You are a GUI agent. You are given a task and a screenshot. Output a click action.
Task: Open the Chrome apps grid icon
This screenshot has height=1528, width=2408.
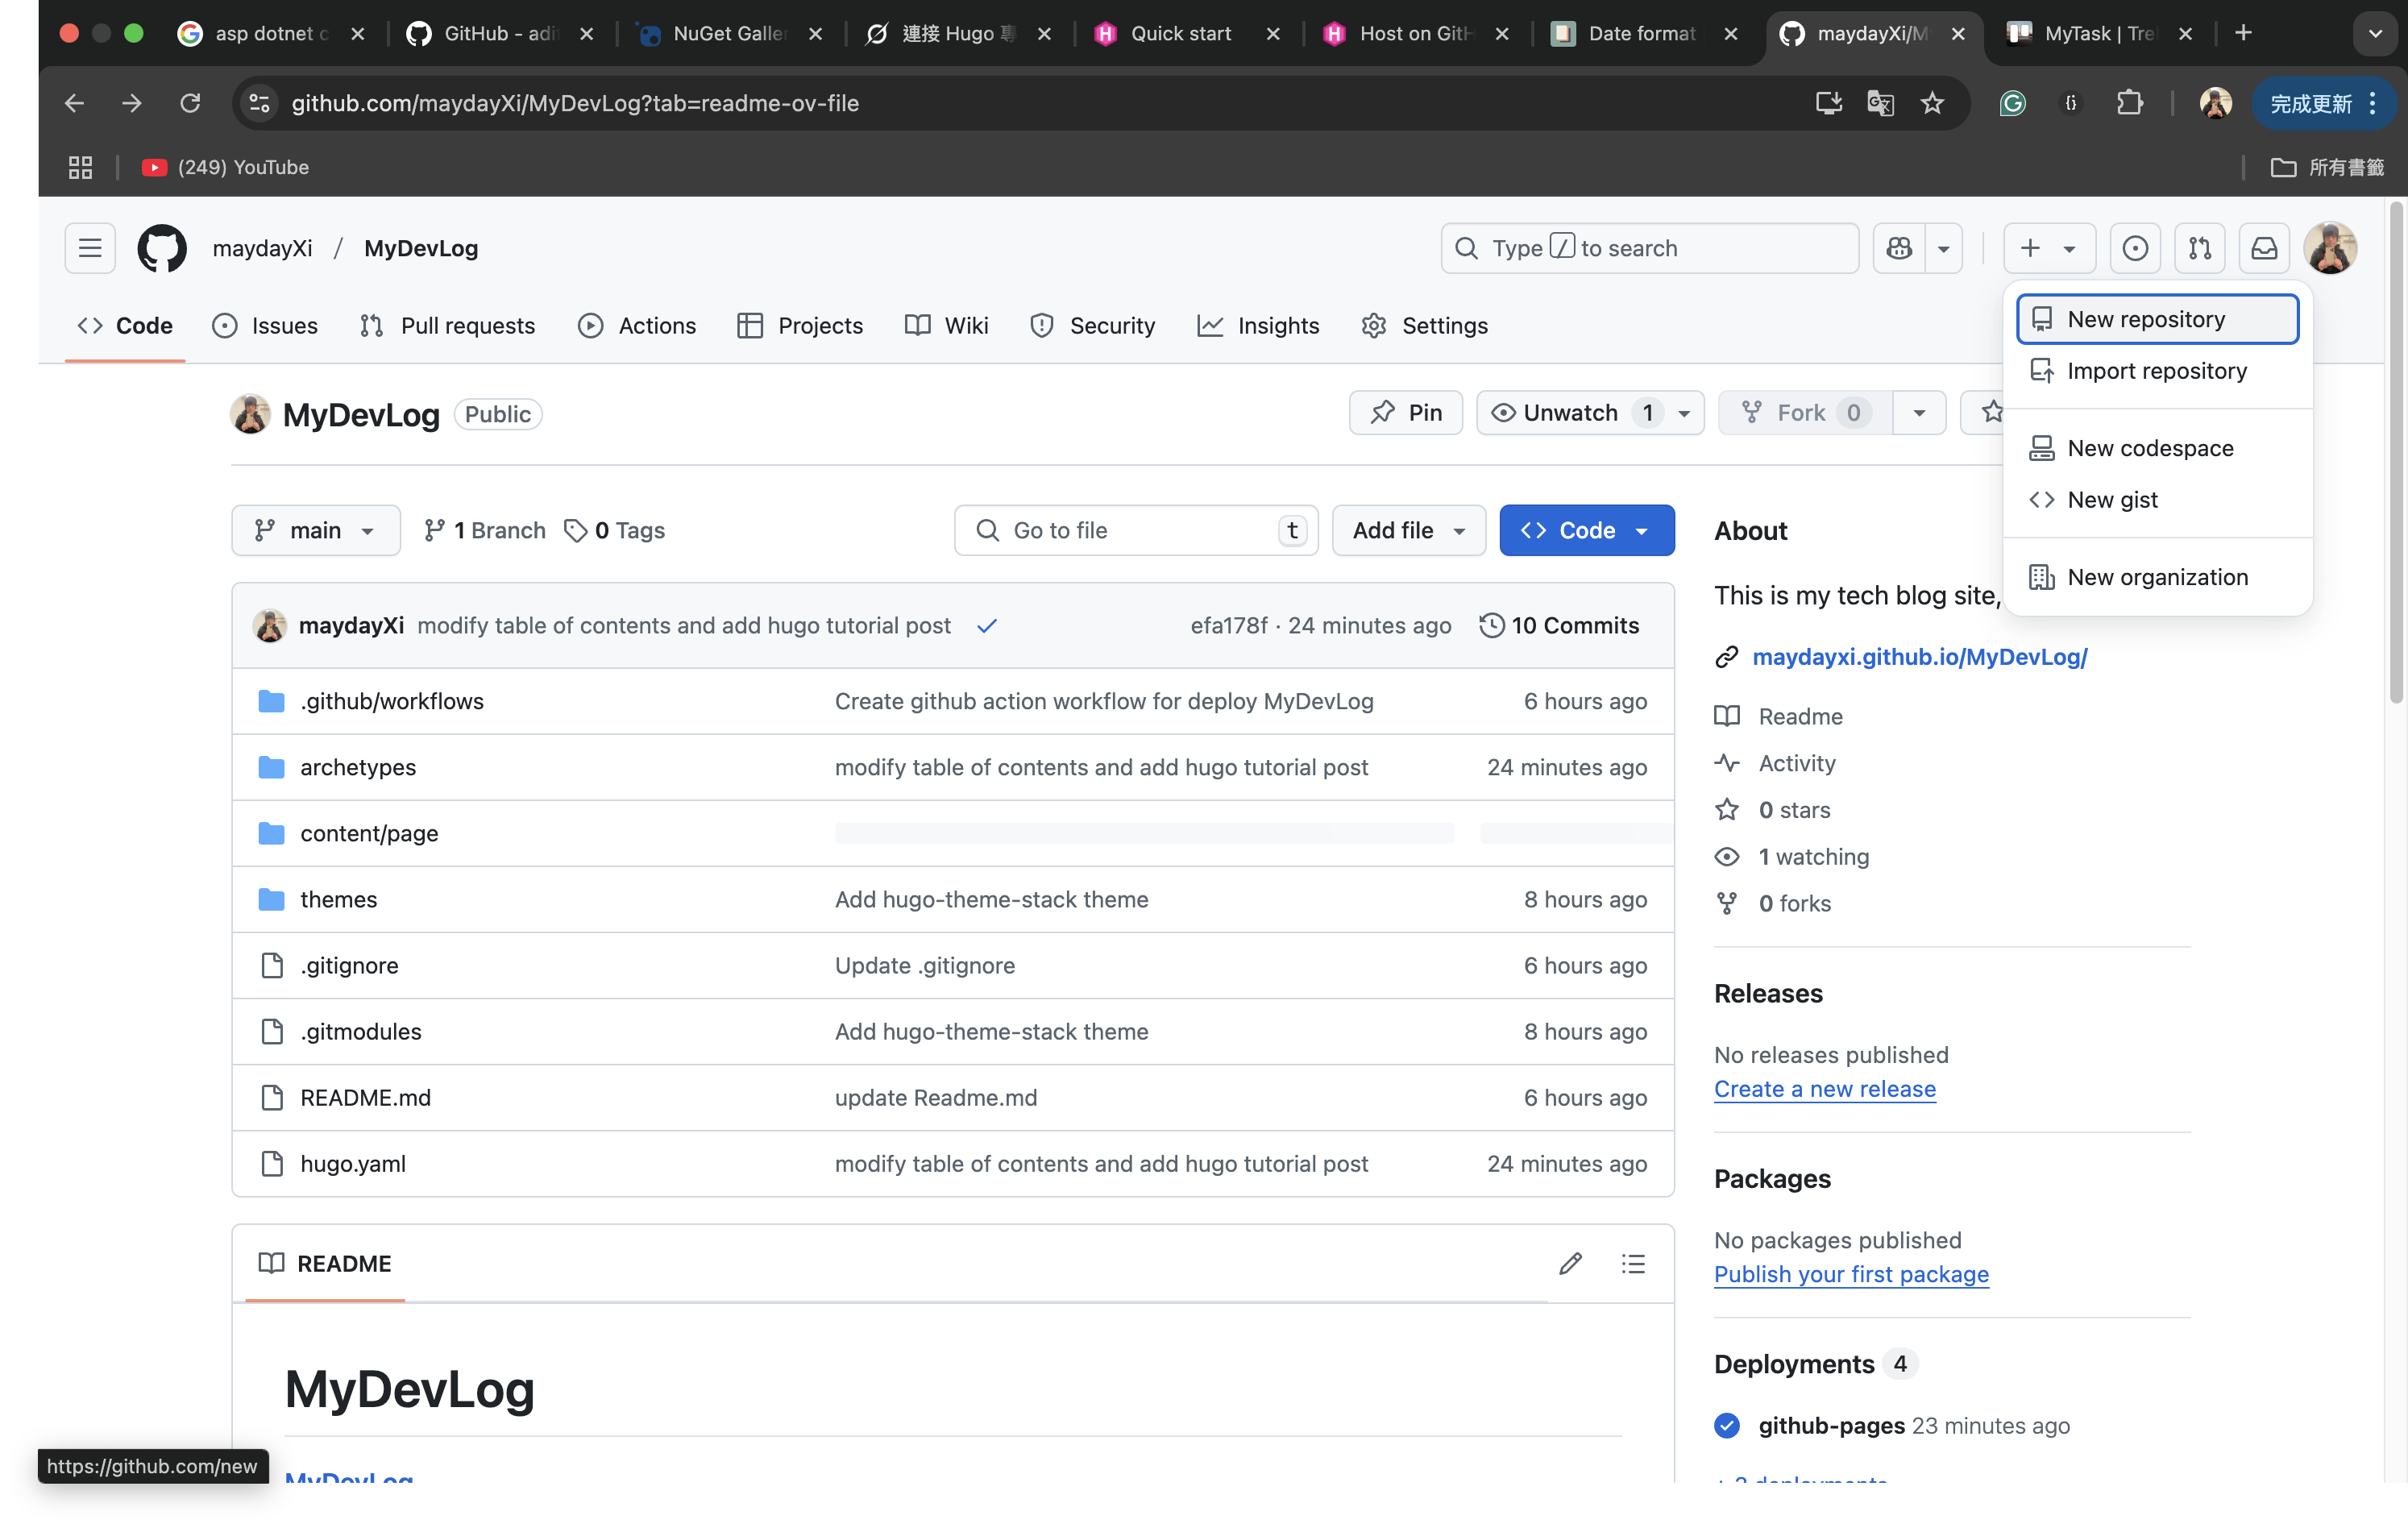(80, 167)
